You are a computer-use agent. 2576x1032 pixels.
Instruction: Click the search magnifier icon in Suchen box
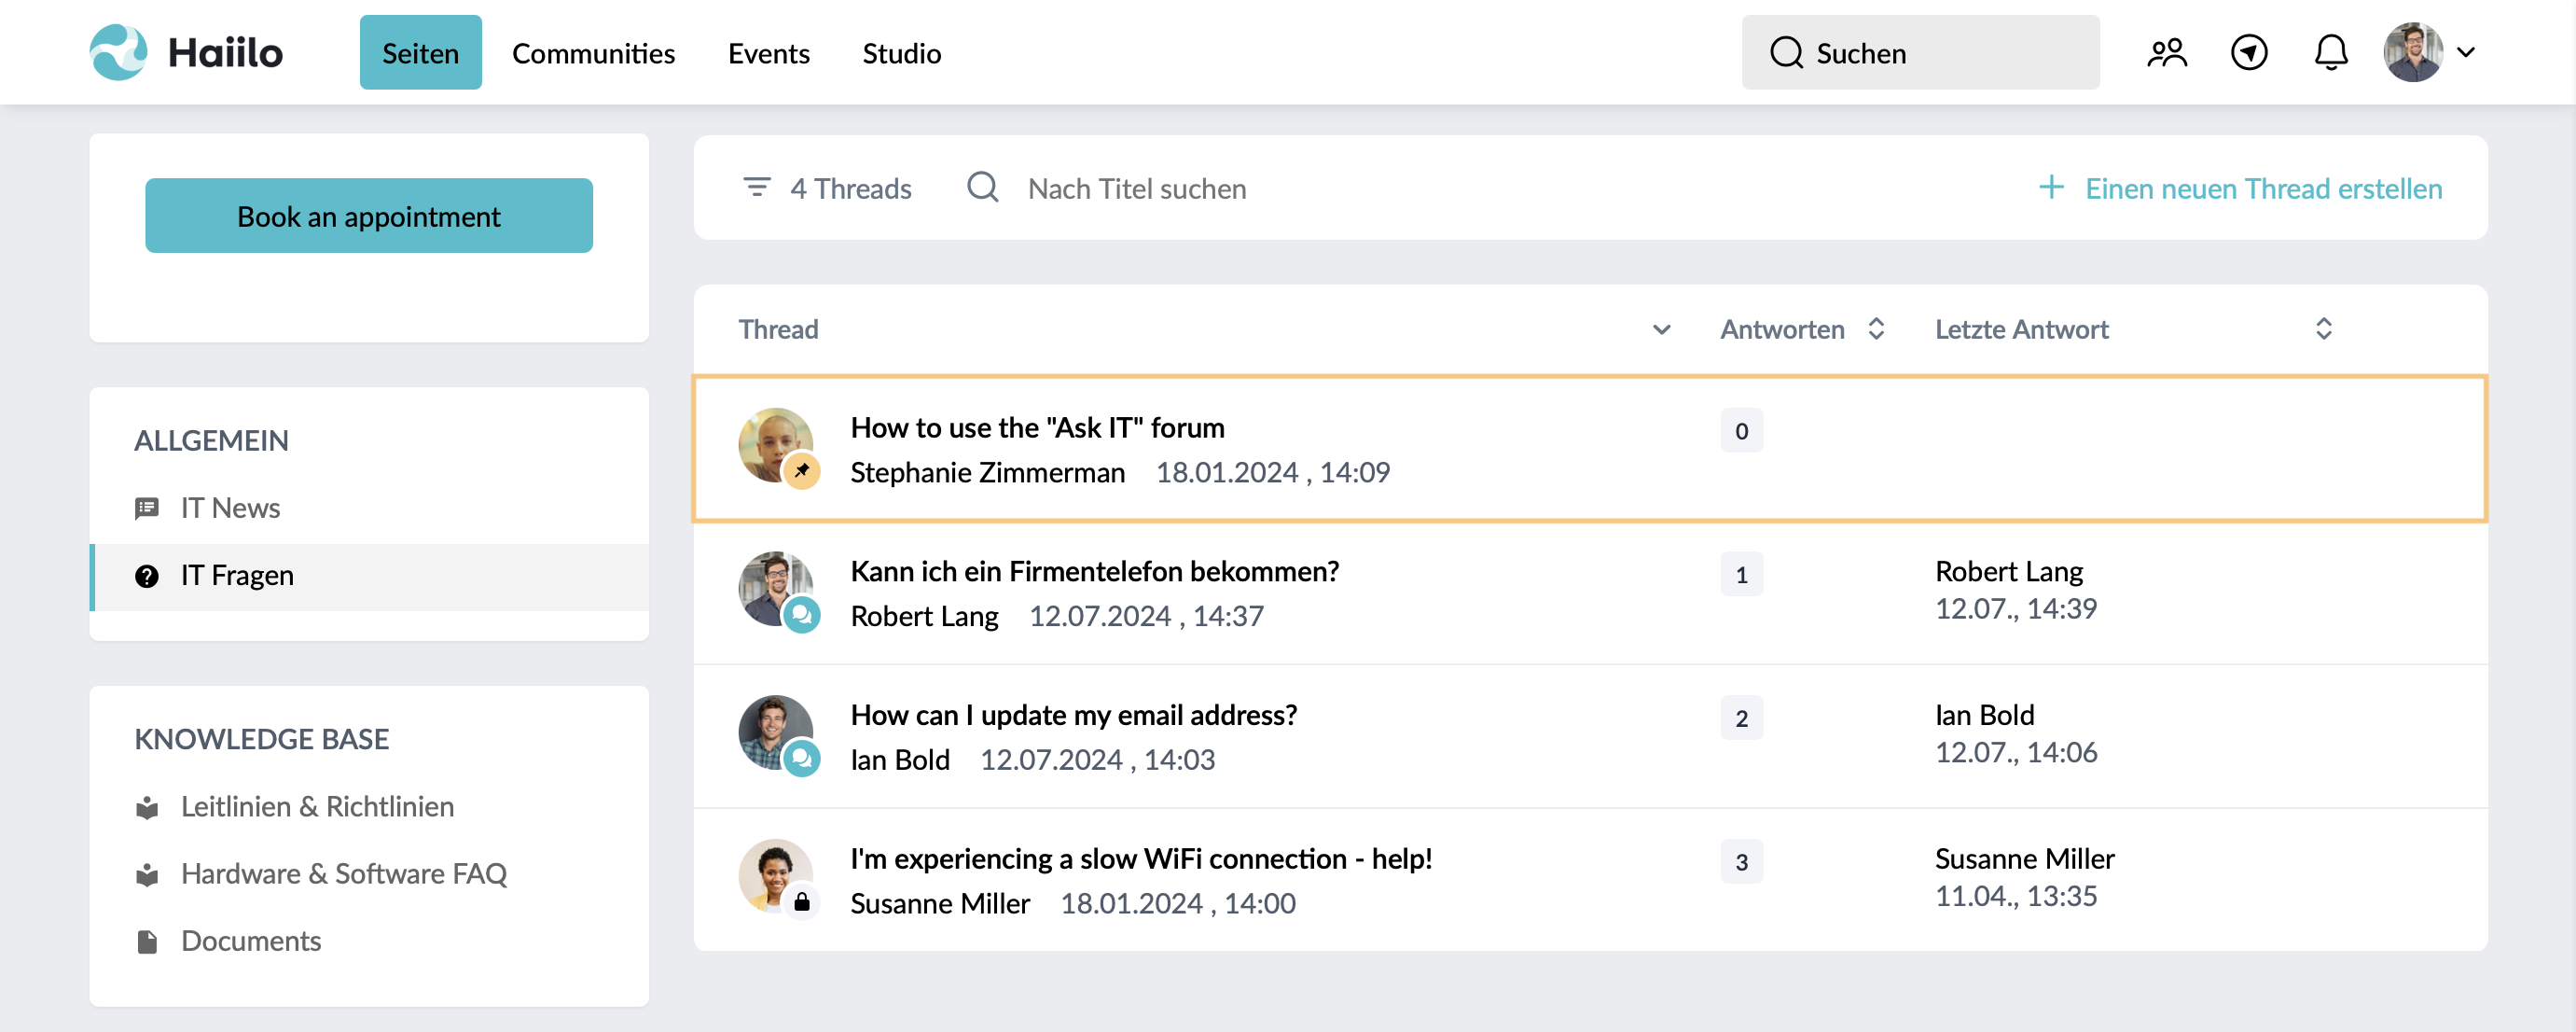[1786, 52]
